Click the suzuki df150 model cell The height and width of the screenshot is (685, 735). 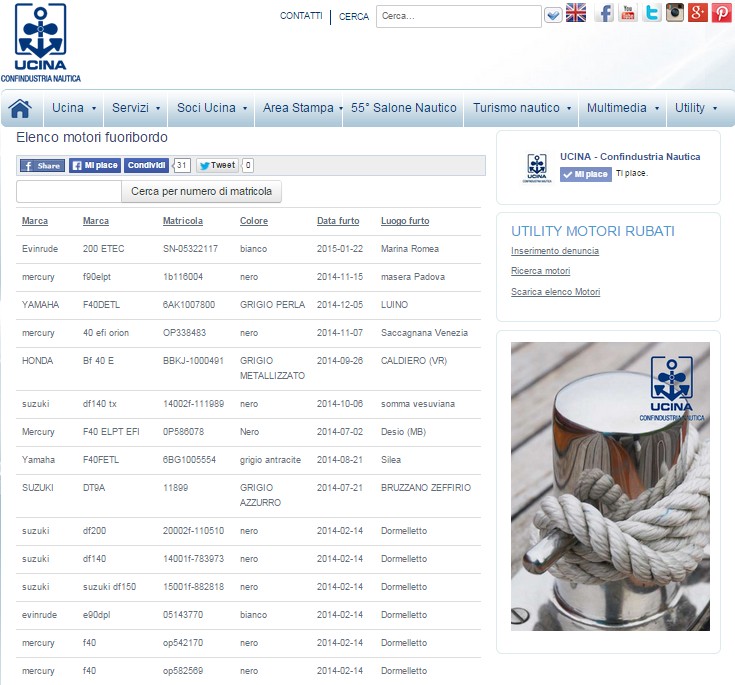(x=109, y=587)
